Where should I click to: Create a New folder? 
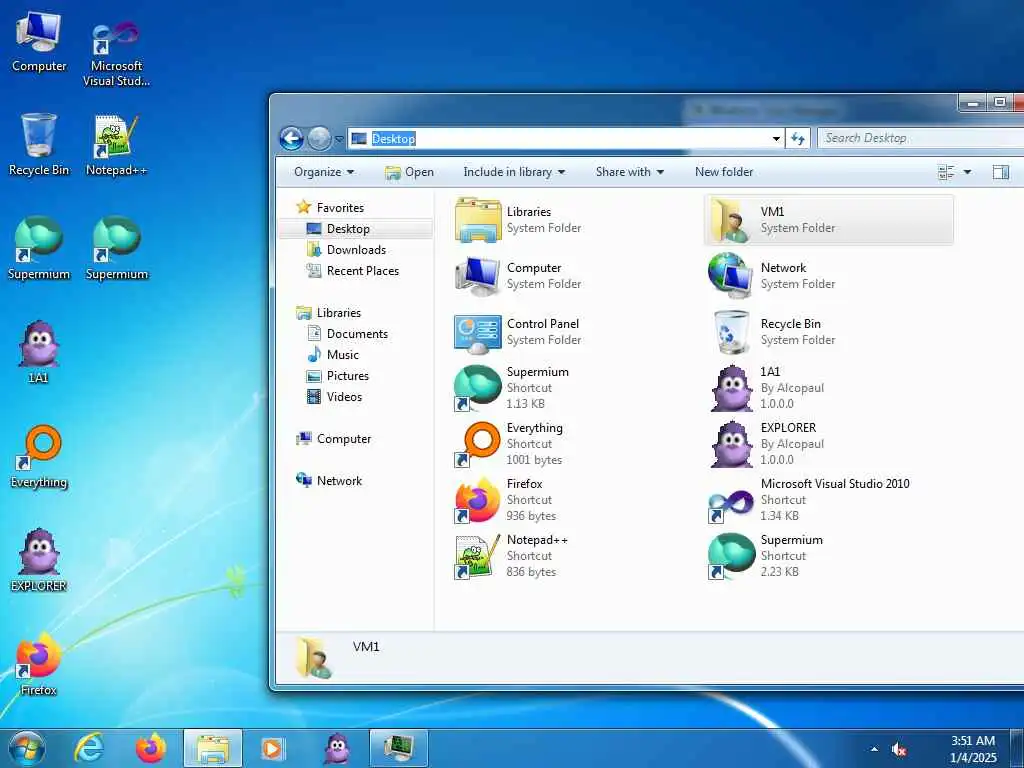pyautogui.click(x=724, y=172)
